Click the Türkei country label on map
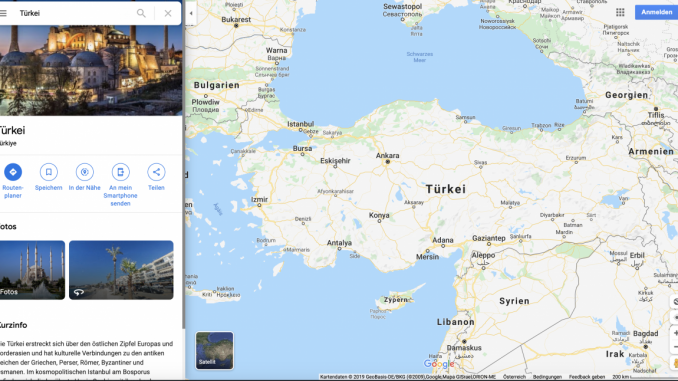678x381 pixels. tap(445, 189)
